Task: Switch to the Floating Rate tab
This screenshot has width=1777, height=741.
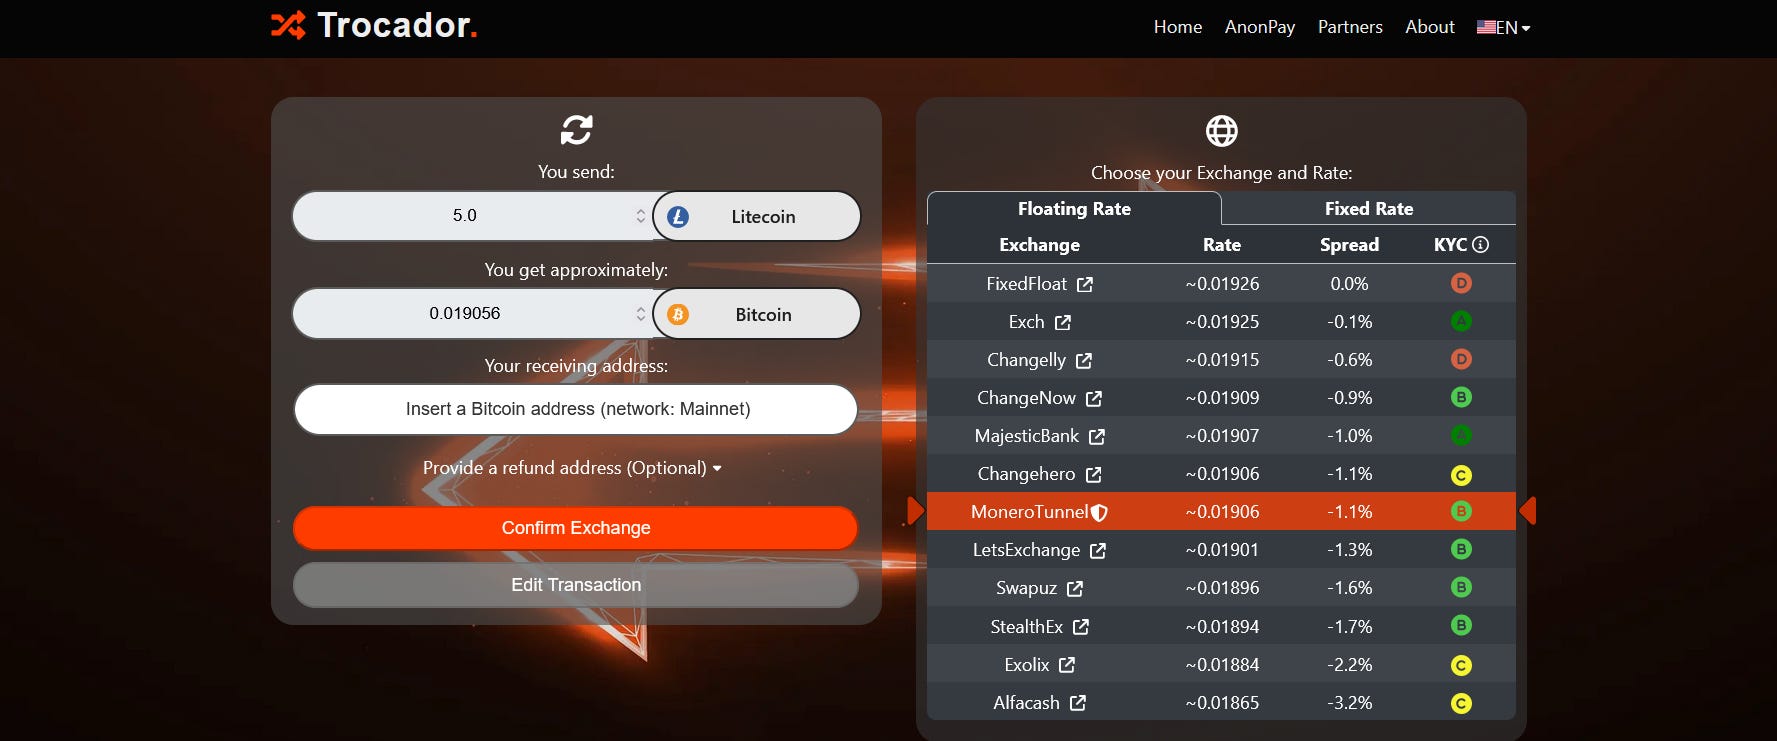Action: (x=1074, y=209)
